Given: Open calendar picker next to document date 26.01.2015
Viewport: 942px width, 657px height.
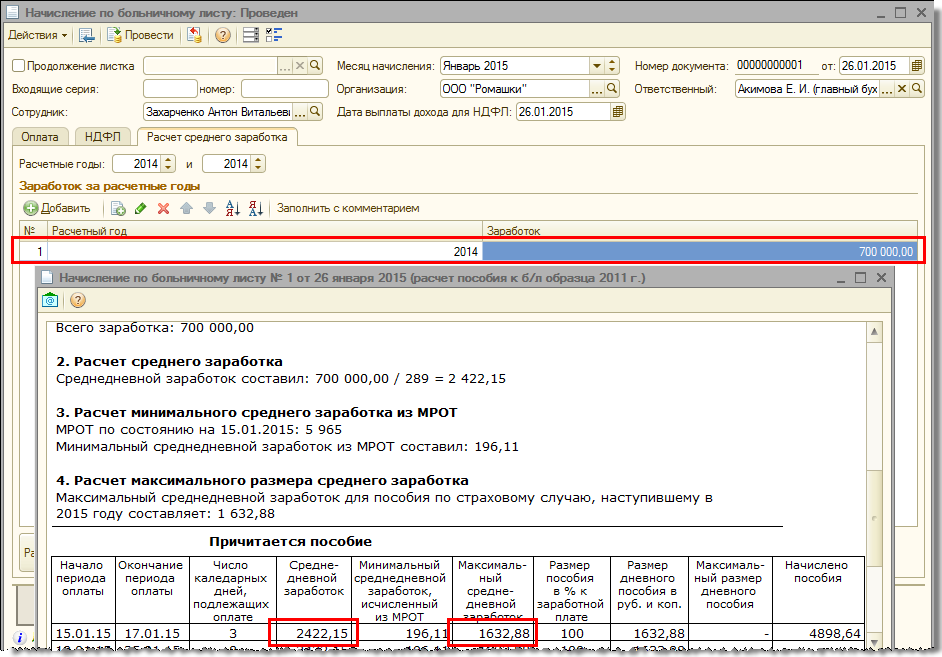Looking at the screenshot, I should pos(917,66).
